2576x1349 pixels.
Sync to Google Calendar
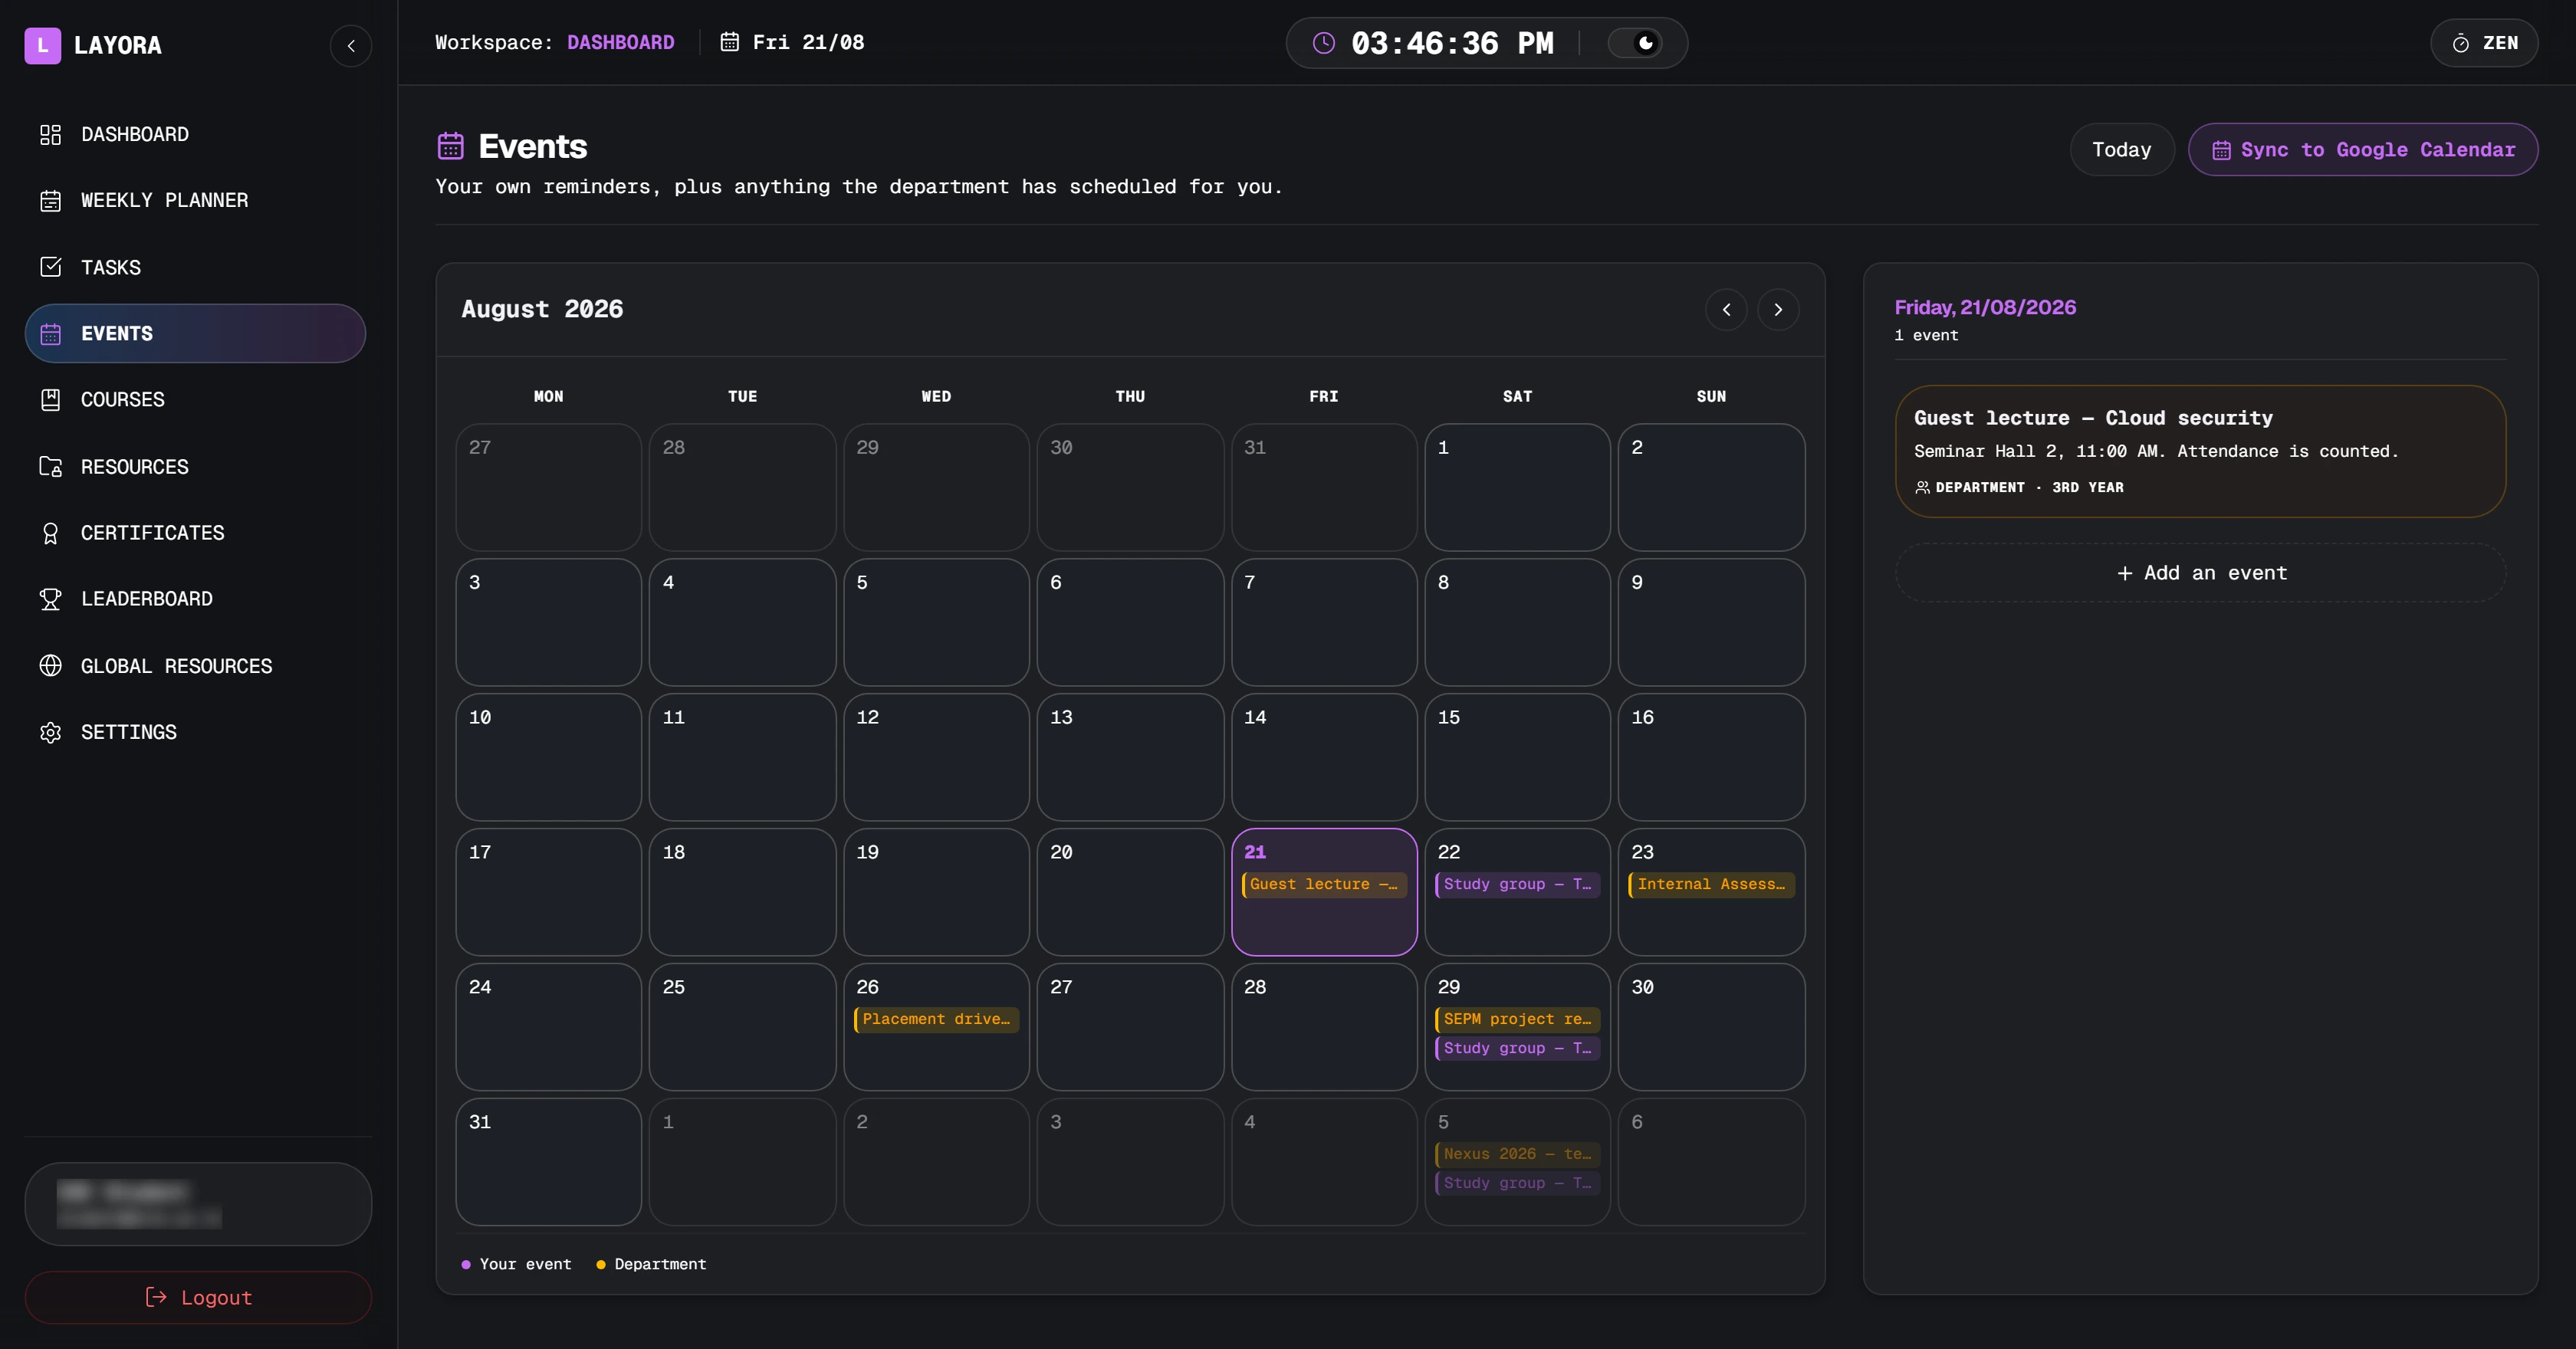click(2363, 149)
